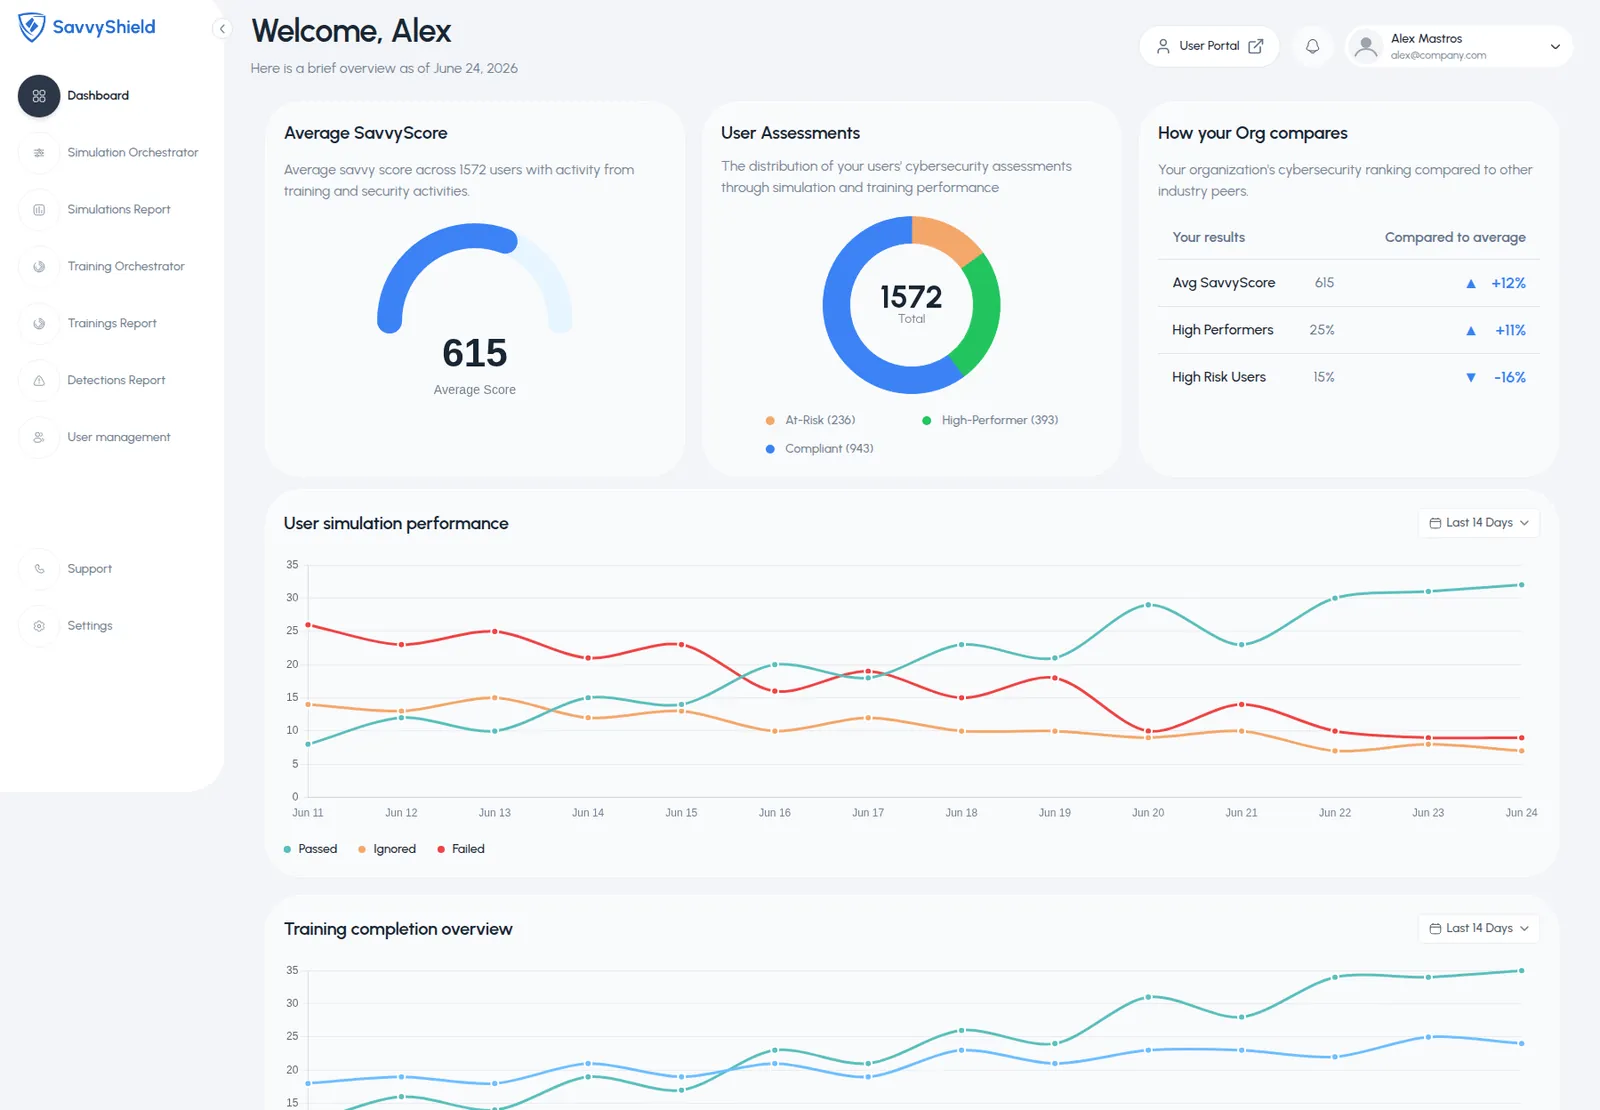Viewport: 1600px width, 1110px height.
Task: Open the User Portal button
Action: pos(1209,46)
